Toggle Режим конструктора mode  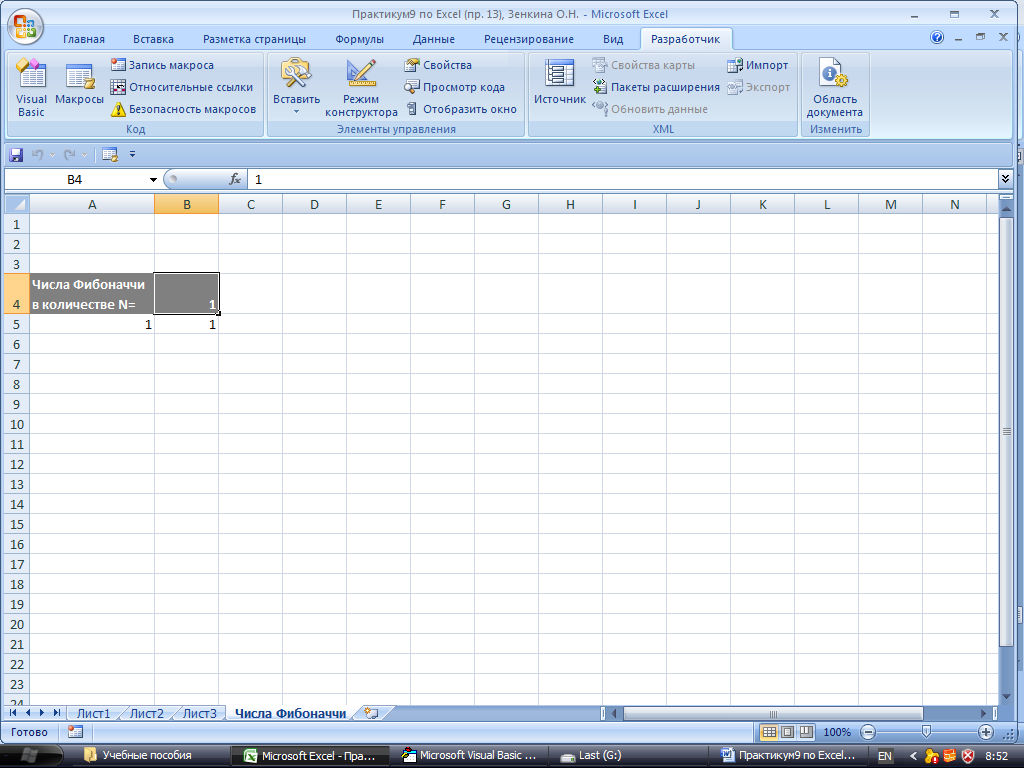[361, 88]
